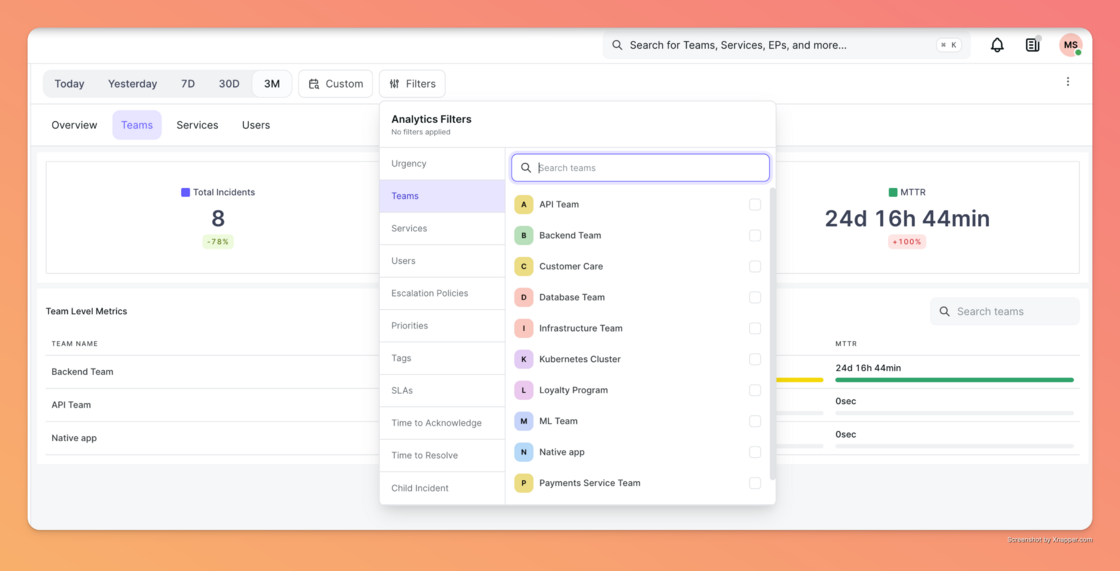The width and height of the screenshot is (1120, 571).
Task: Switch to the Users tab
Action: 256,125
